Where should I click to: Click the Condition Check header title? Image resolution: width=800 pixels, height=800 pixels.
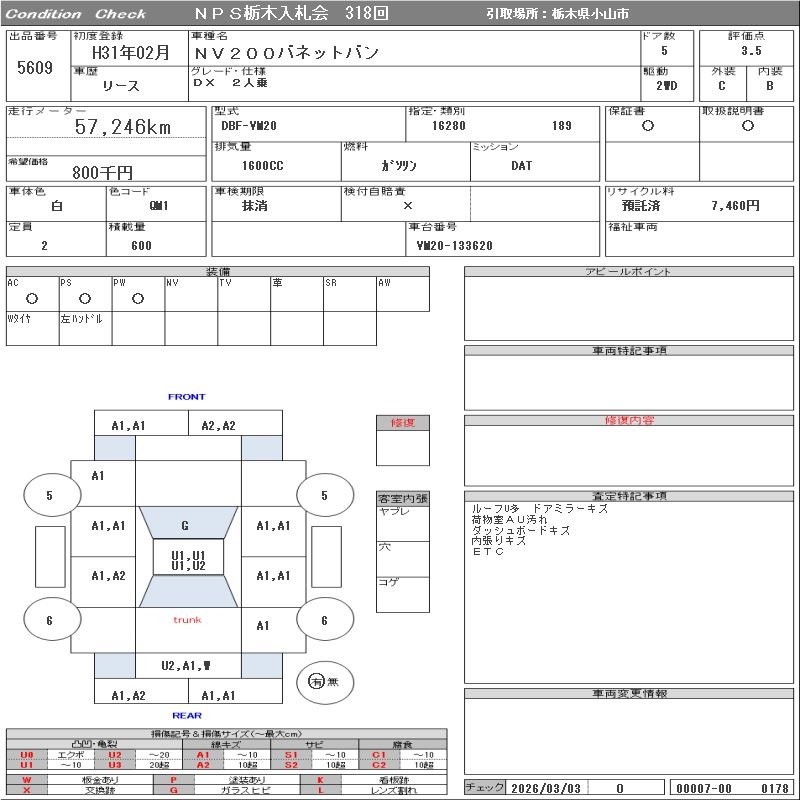[x=76, y=14]
